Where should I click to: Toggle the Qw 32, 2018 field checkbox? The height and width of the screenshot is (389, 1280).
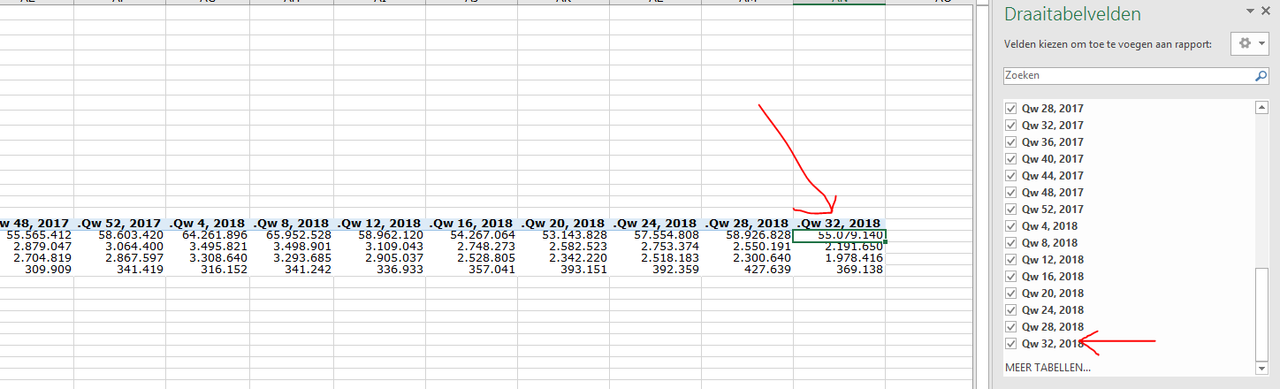click(1012, 343)
